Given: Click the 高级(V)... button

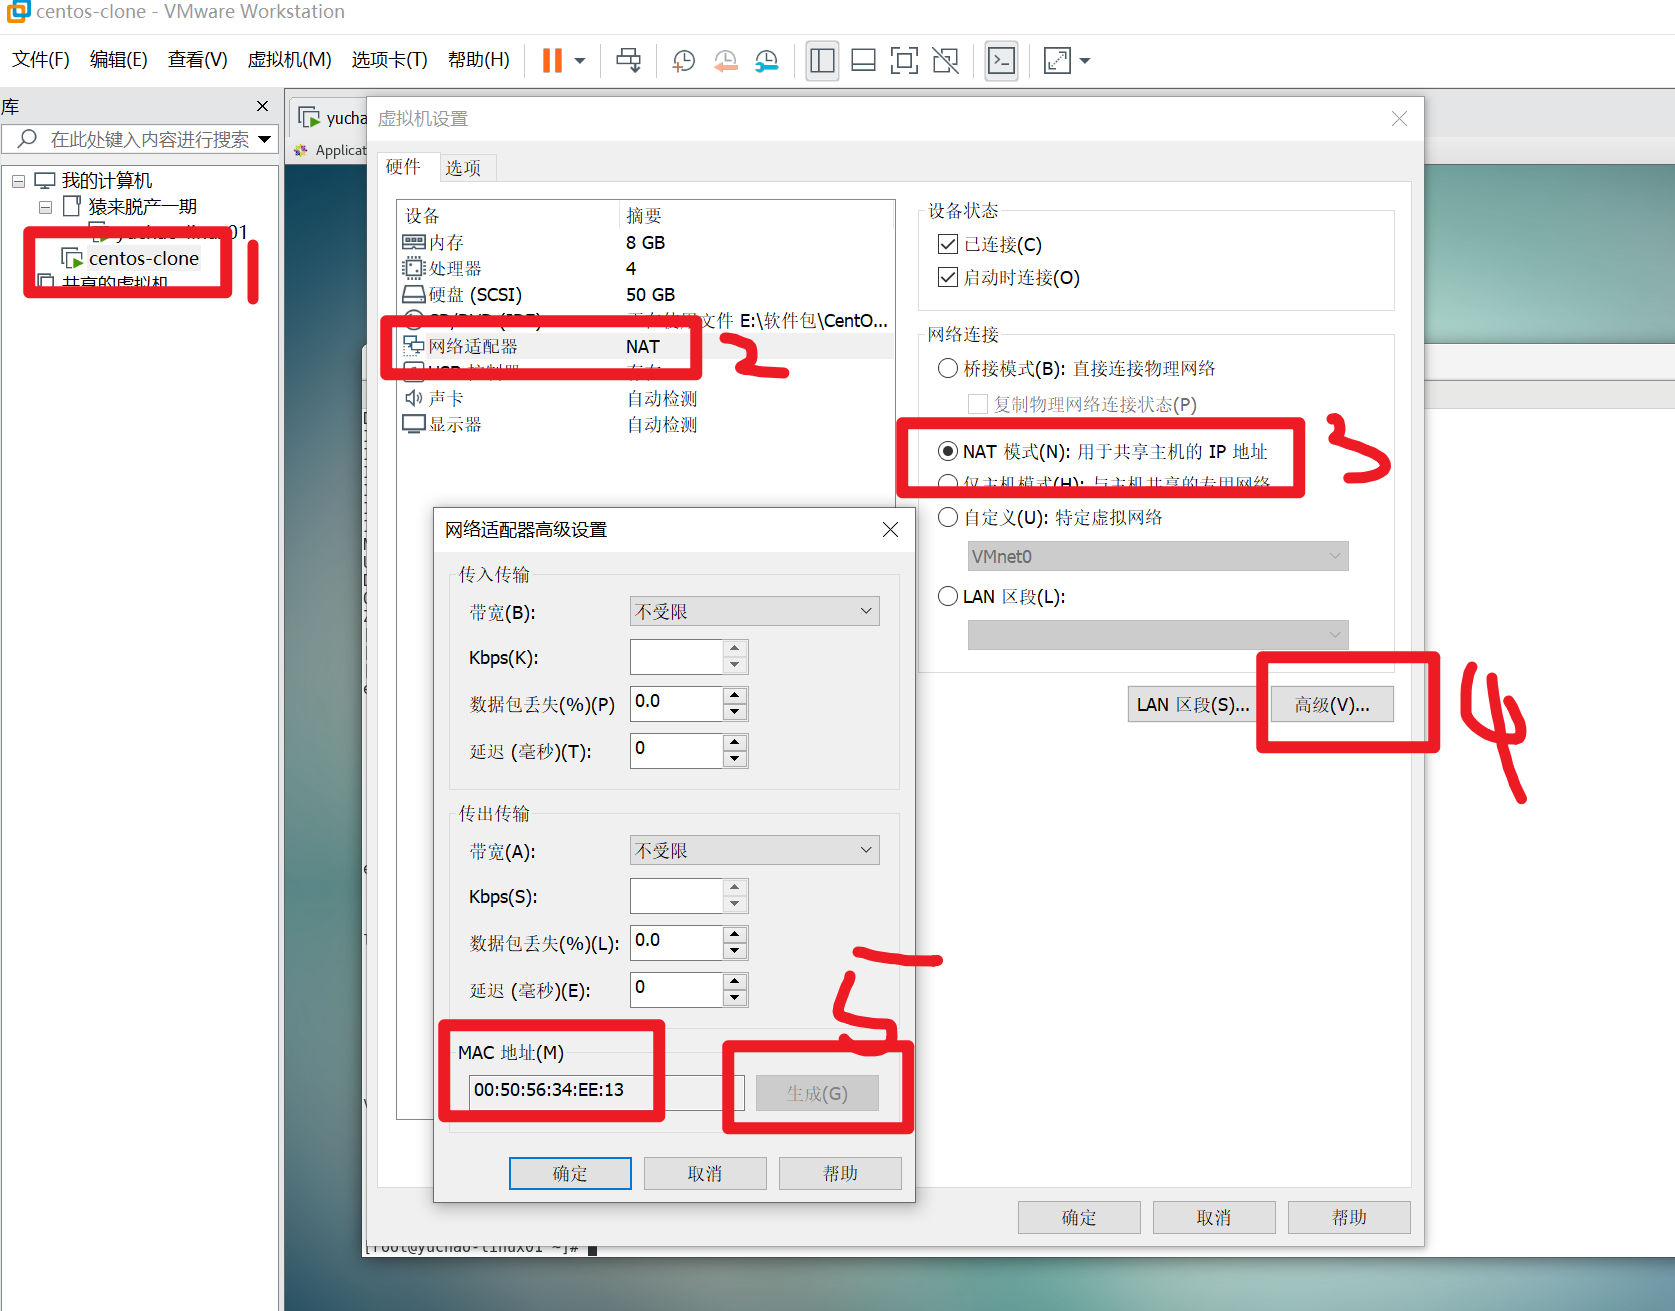Looking at the screenshot, I should 1331,704.
